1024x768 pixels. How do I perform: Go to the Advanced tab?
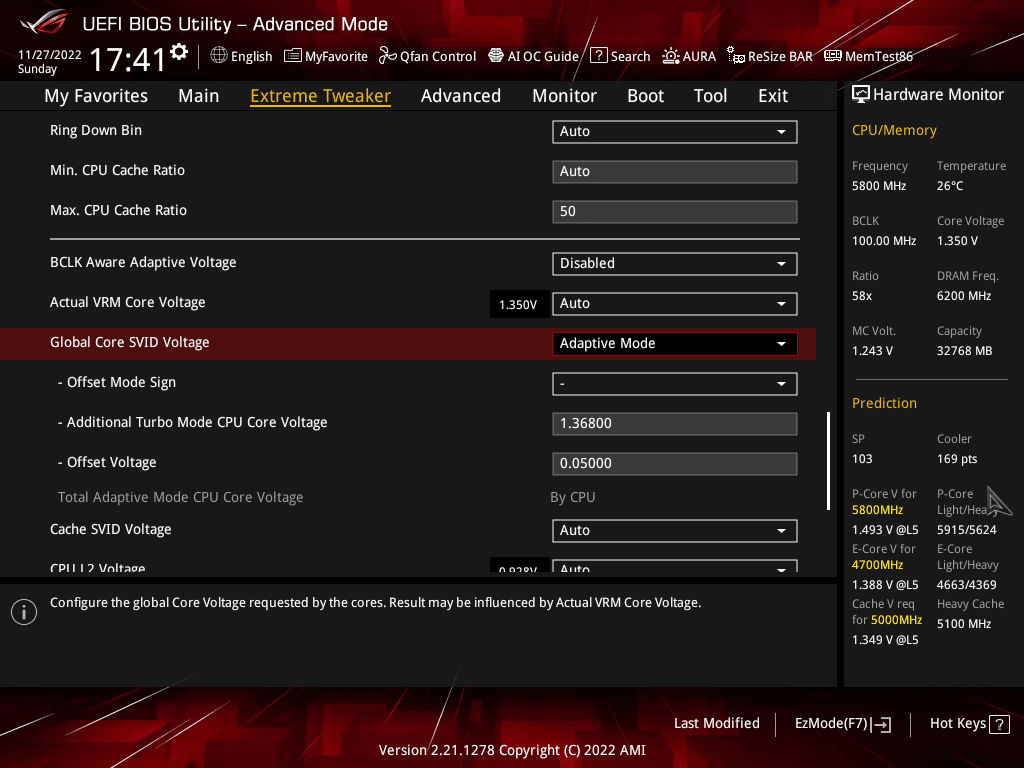[x=461, y=96]
